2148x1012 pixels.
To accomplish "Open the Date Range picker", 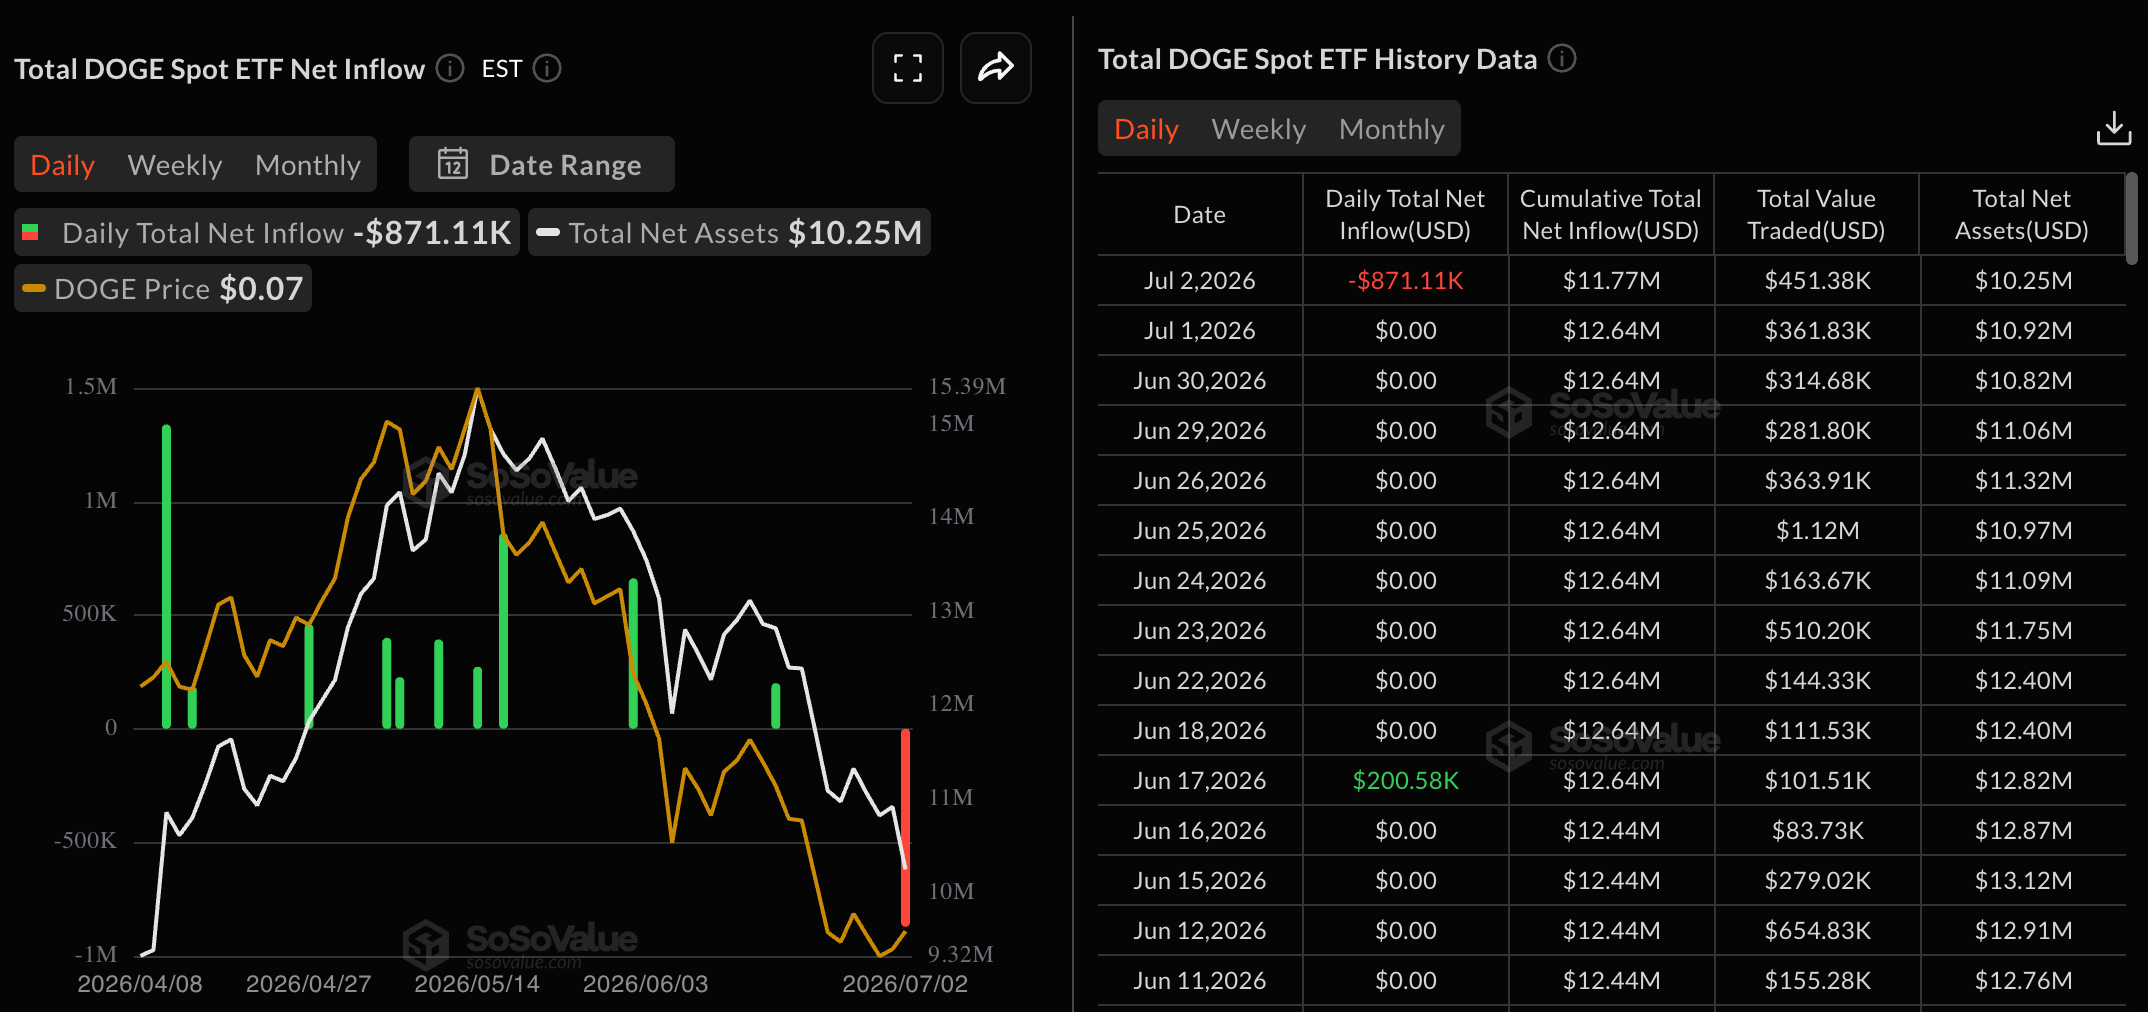I will click(x=541, y=164).
